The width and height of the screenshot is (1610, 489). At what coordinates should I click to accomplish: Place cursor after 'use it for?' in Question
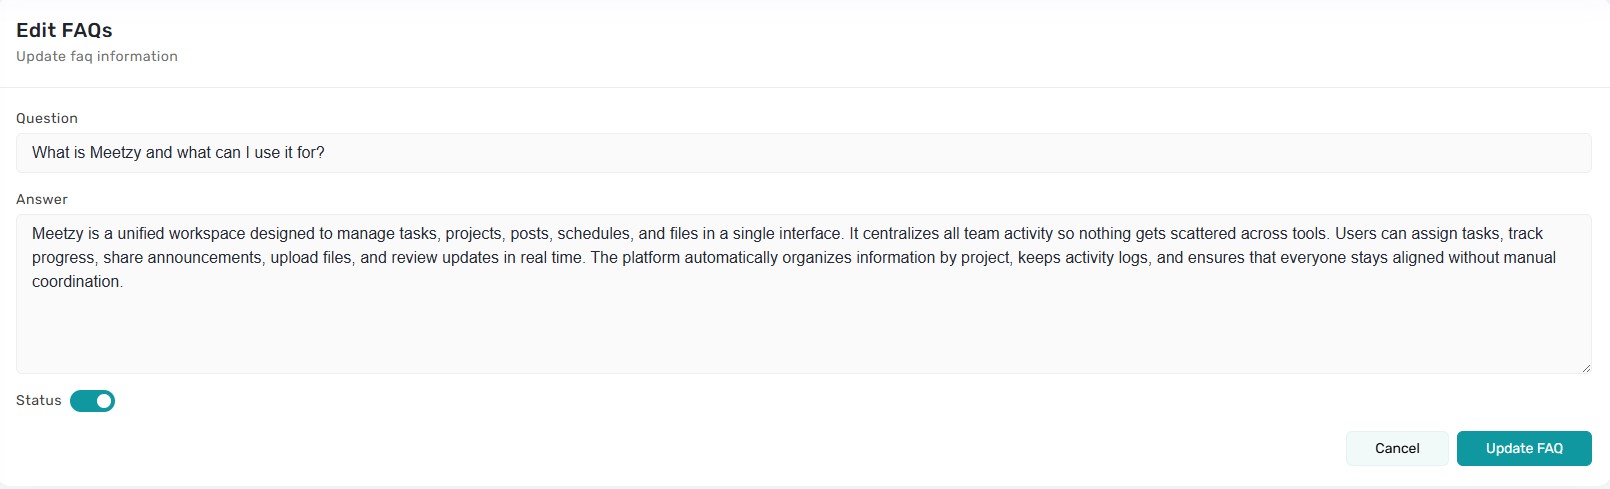click(x=326, y=153)
